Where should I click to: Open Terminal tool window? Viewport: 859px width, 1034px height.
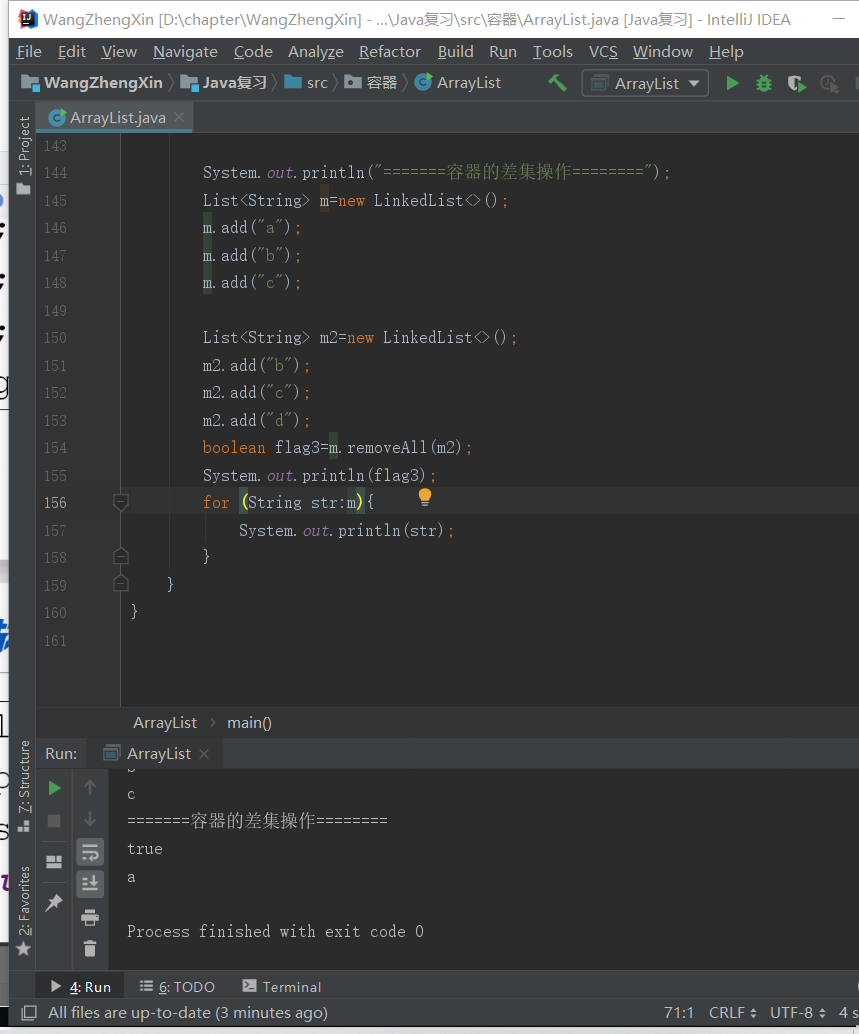[x=282, y=987]
